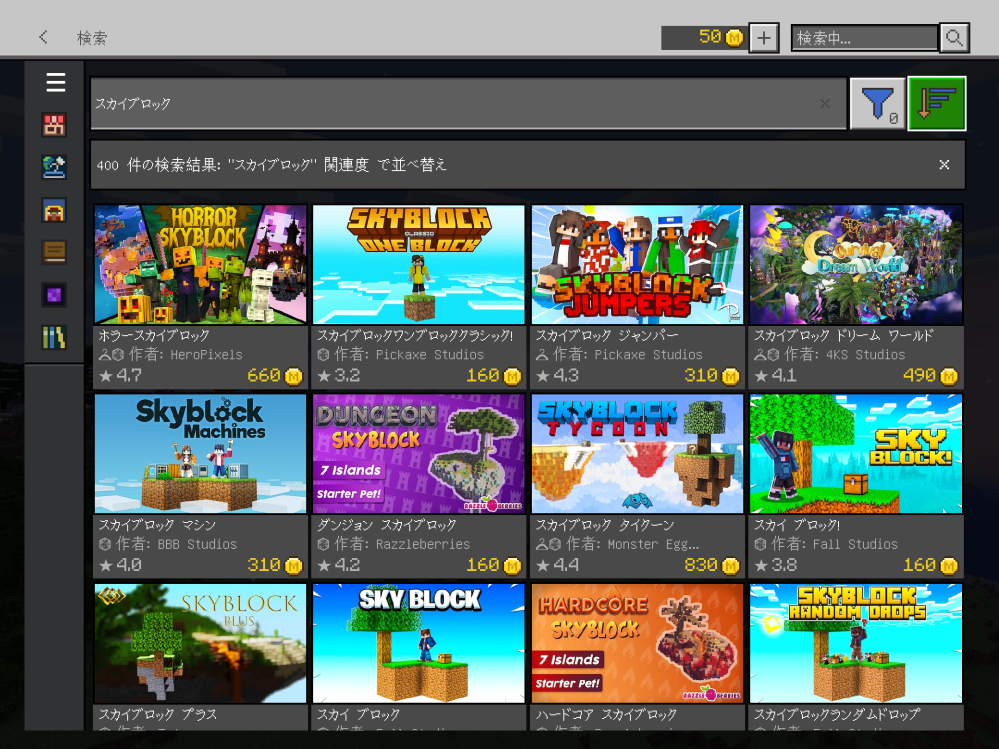Click the 660 price on Horror Skyblock
The height and width of the screenshot is (749, 999).
tap(264, 376)
